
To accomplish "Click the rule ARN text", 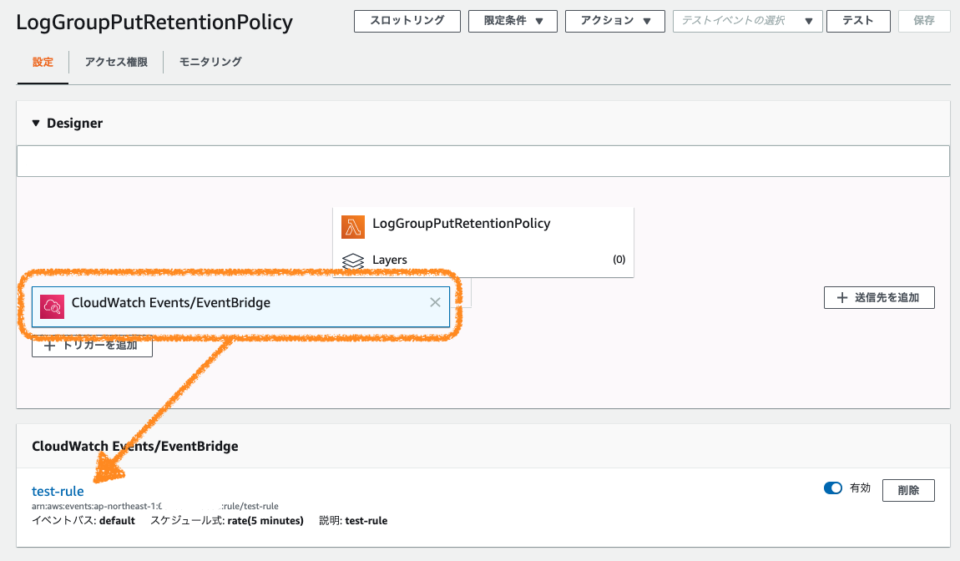I will 155,506.
